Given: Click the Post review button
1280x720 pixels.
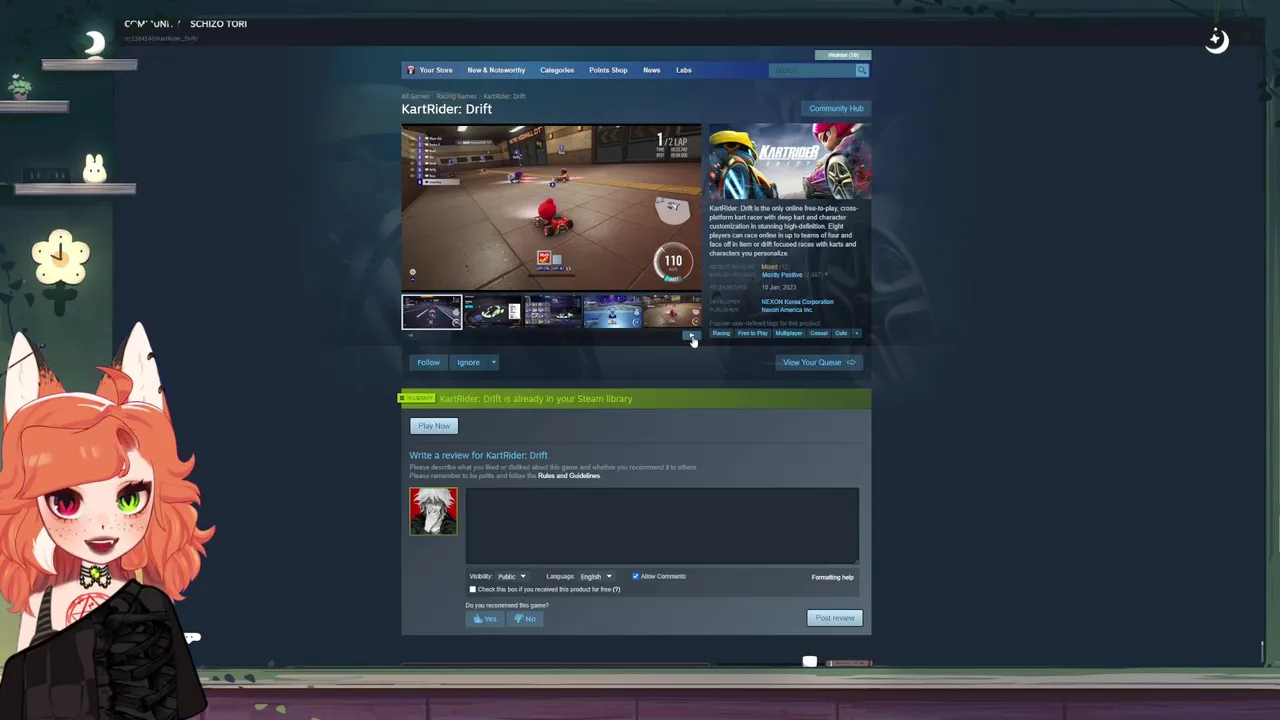Looking at the screenshot, I should [834, 618].
